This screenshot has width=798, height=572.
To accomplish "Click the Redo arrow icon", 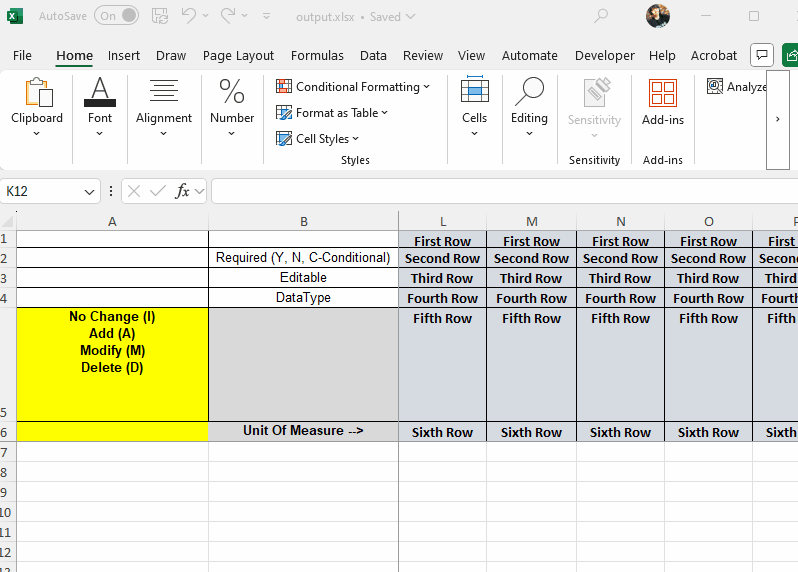I will pos(228,16).
